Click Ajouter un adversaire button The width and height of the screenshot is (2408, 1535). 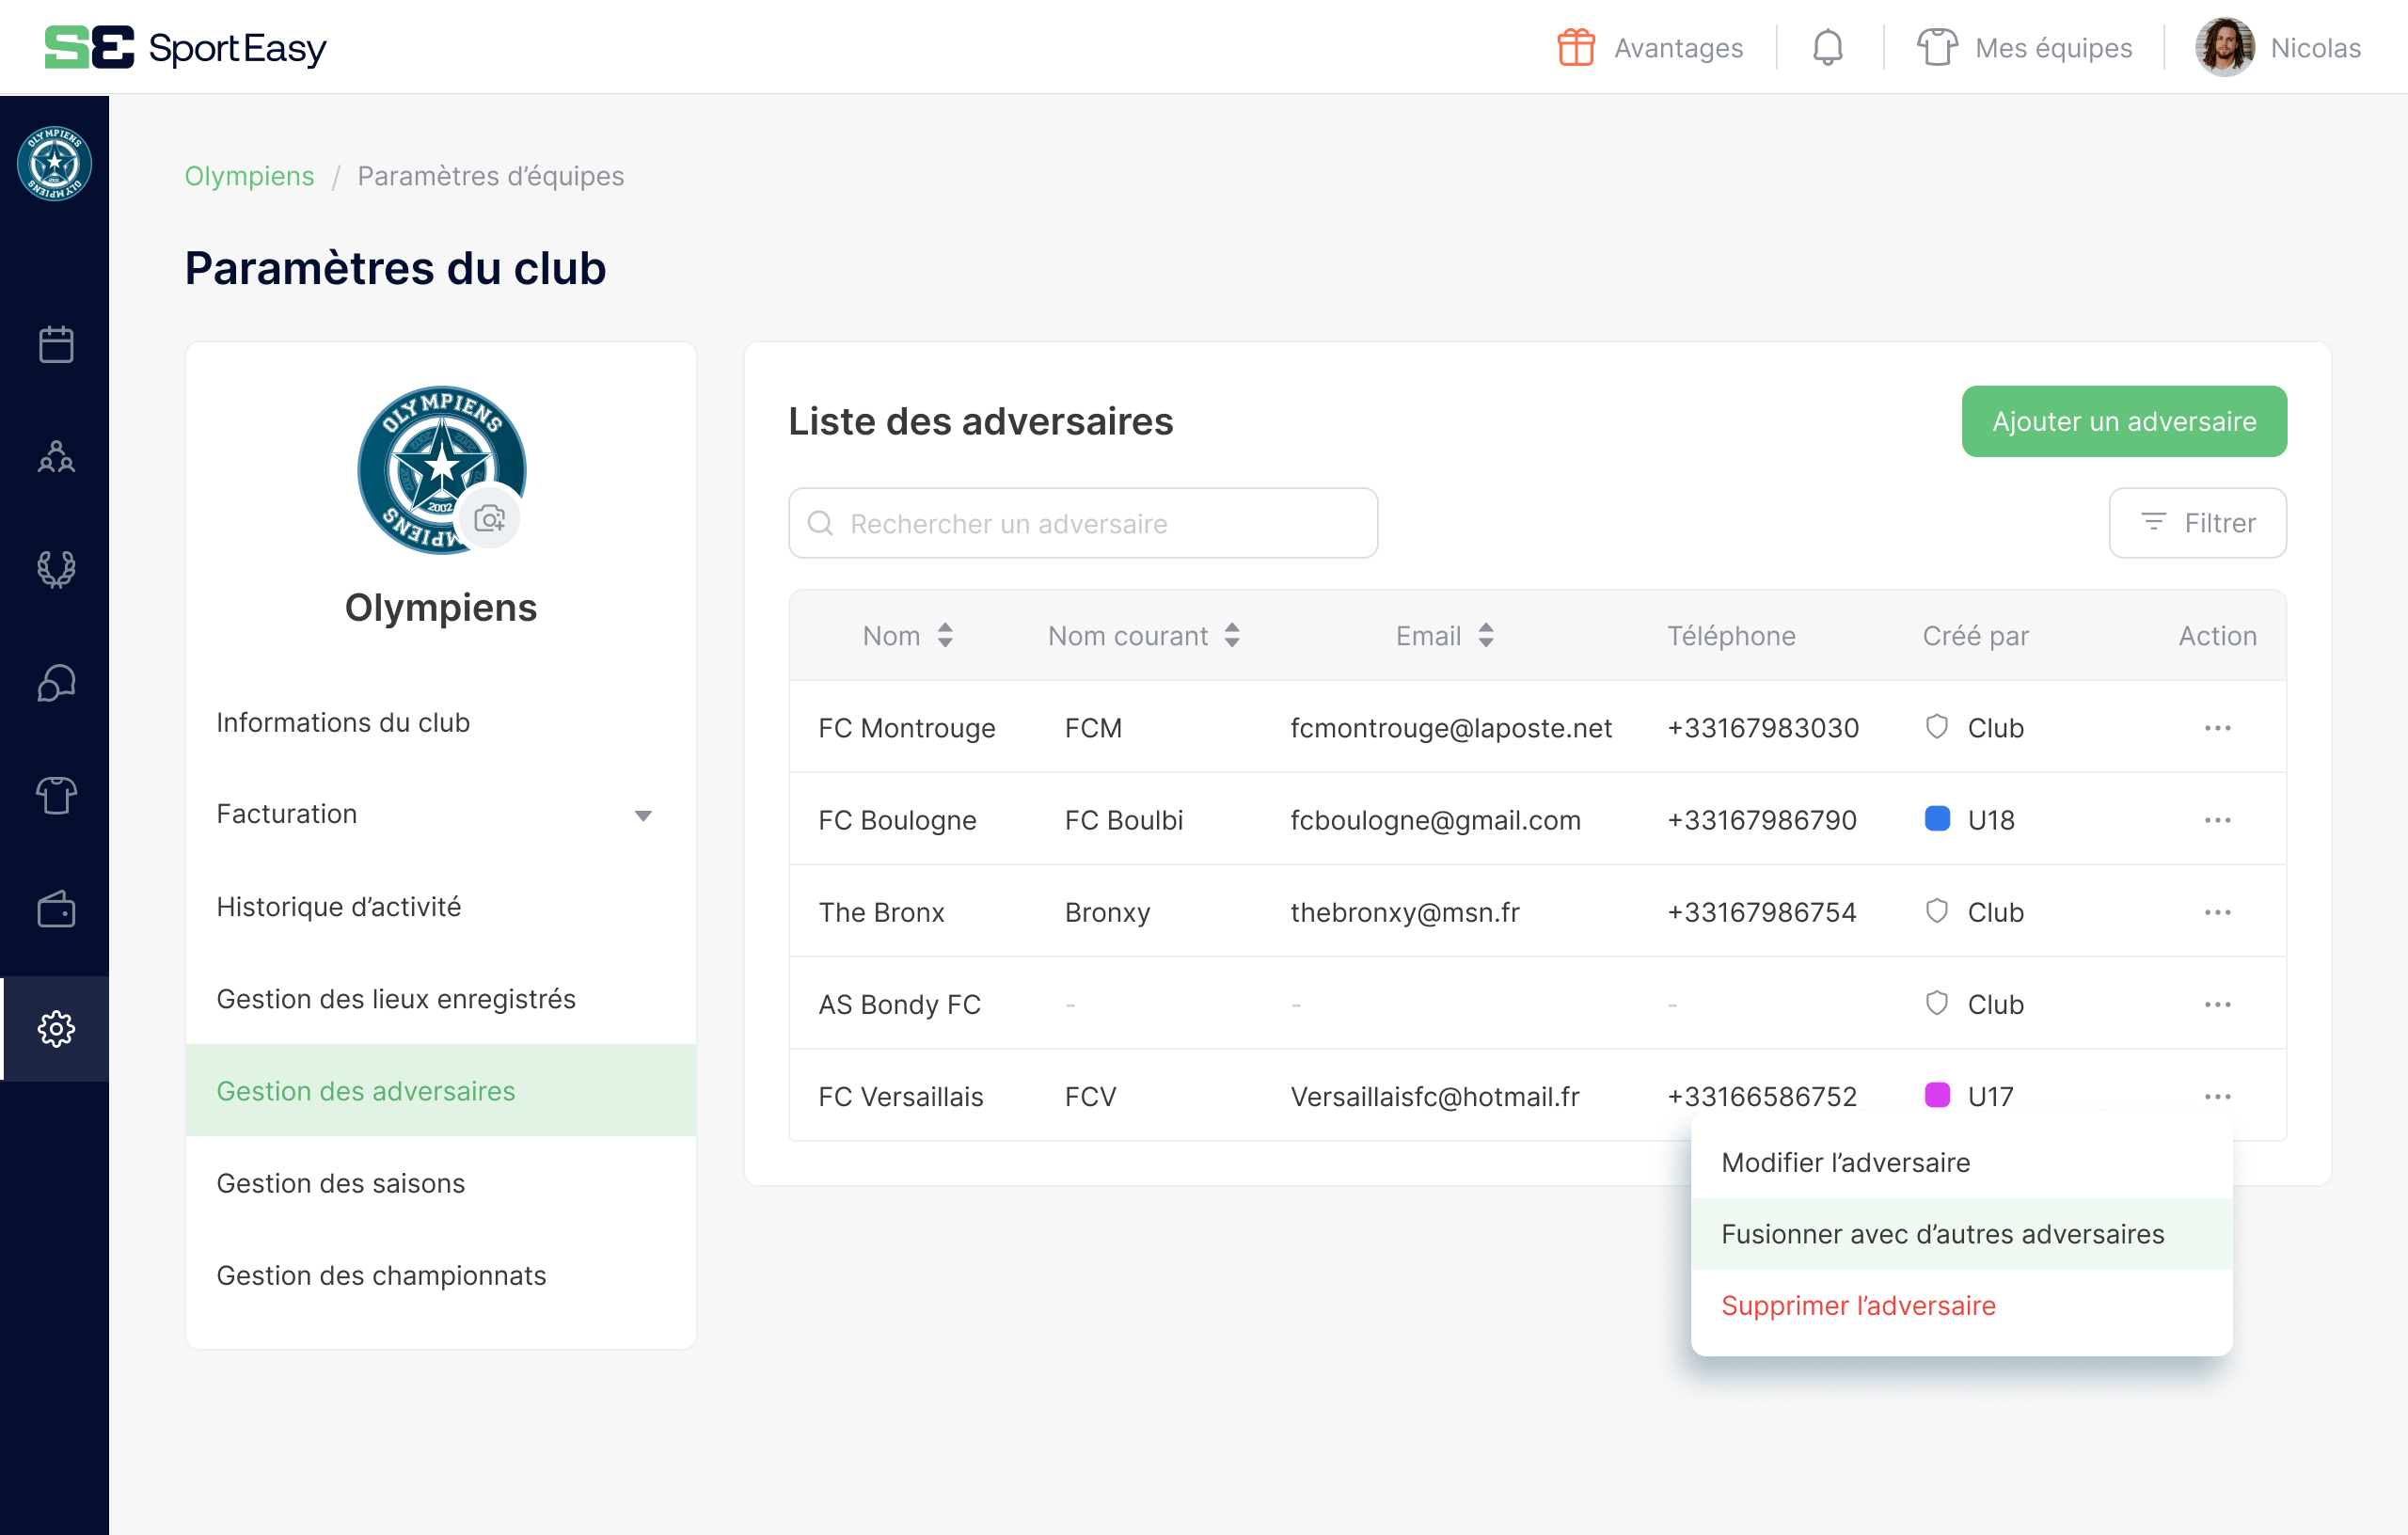(2123, 421)
